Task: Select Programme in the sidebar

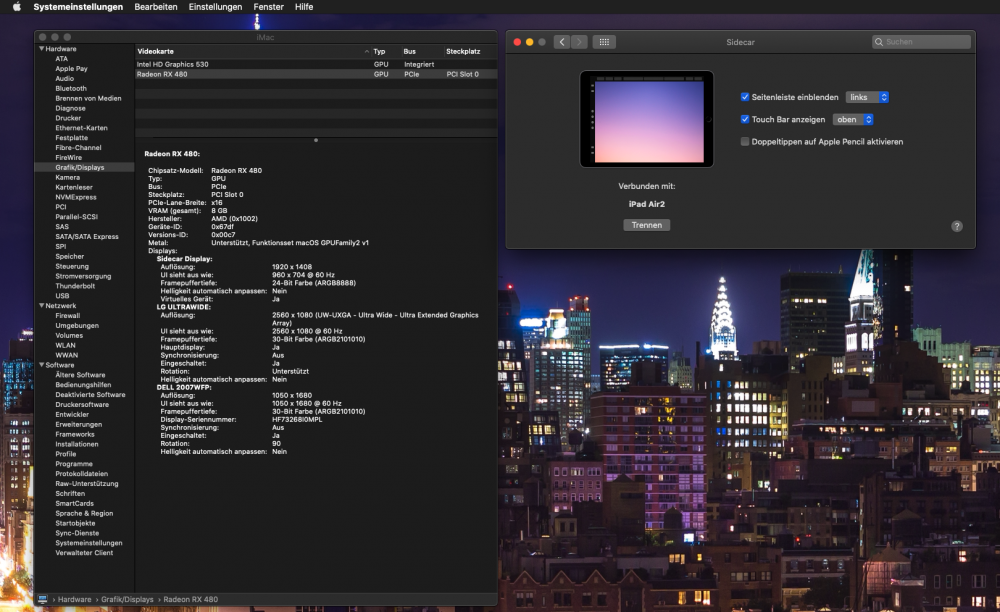Action: 74,464
